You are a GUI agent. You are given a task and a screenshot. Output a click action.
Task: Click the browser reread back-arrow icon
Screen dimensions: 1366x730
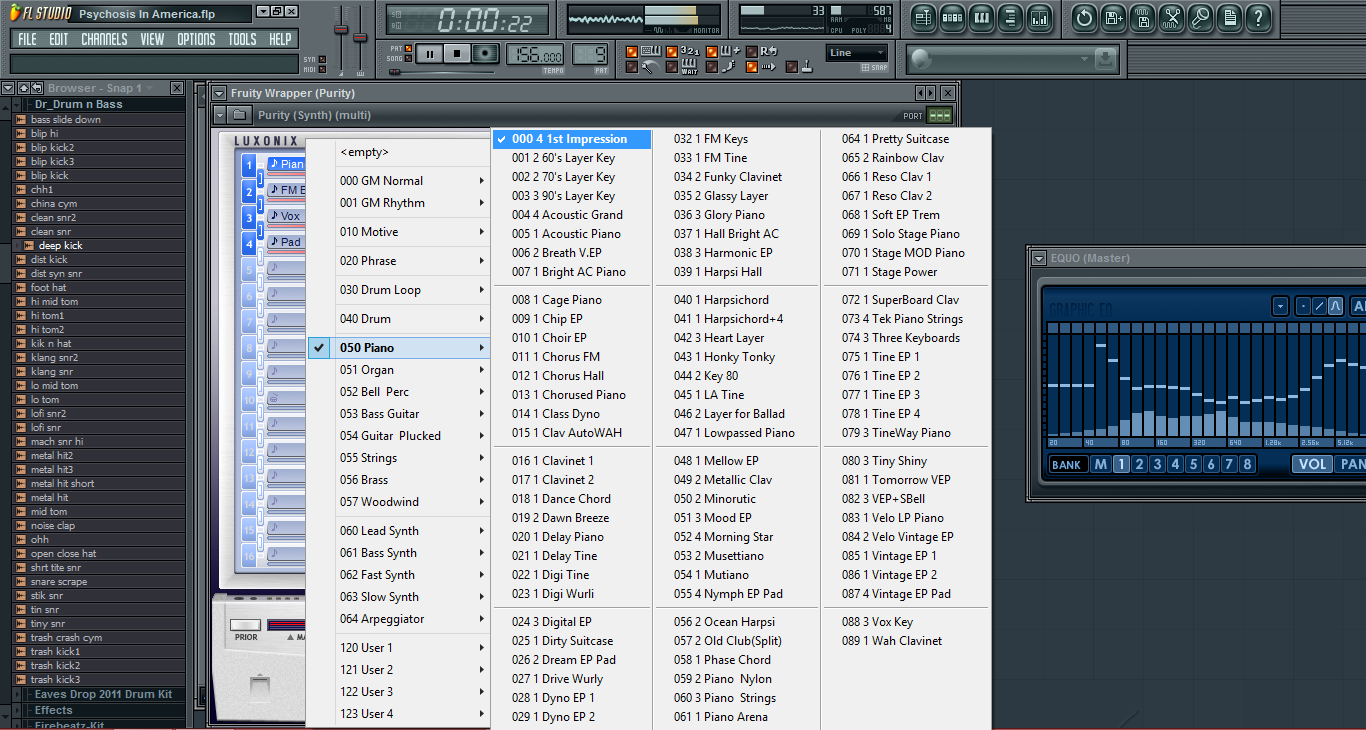coord(36,88)
